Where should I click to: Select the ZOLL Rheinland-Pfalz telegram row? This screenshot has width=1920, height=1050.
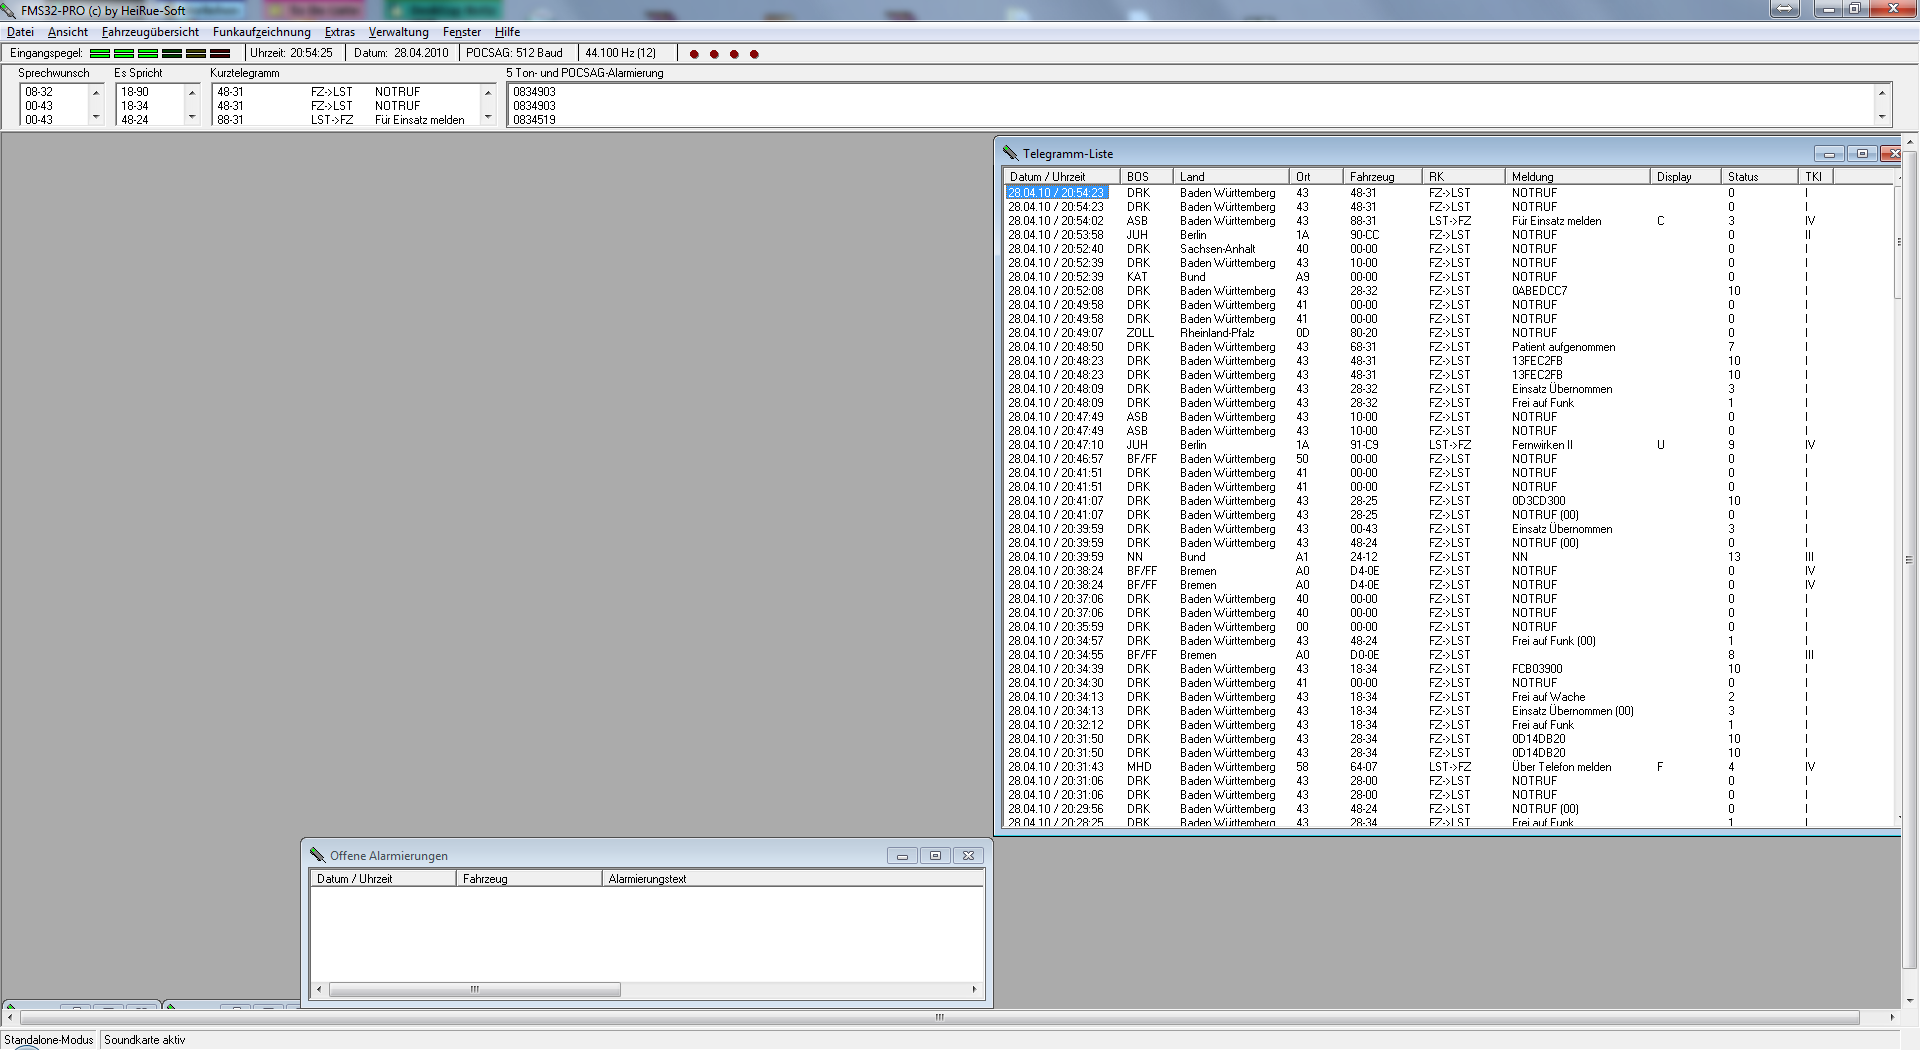(x=1448, y=333)
